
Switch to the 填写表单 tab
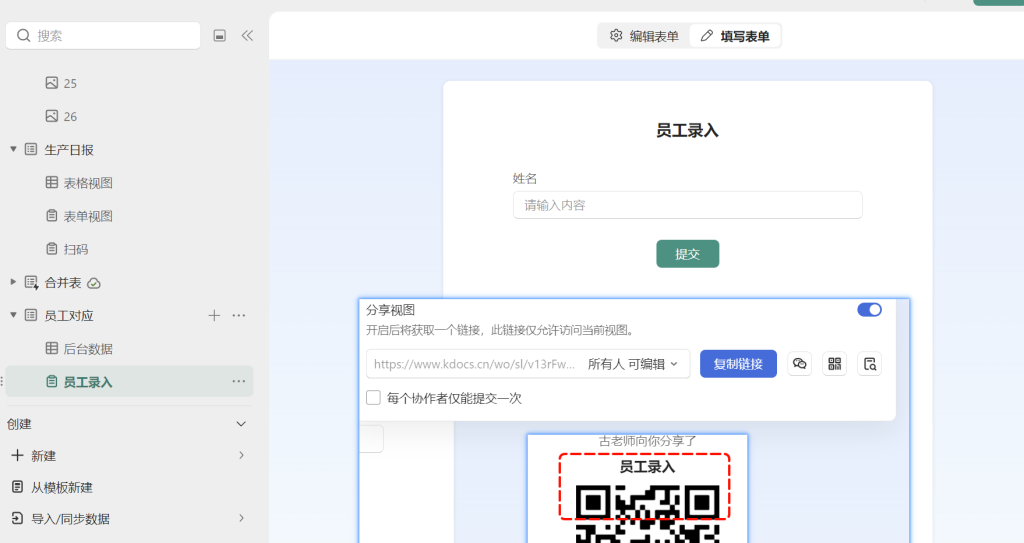[735, 36]
